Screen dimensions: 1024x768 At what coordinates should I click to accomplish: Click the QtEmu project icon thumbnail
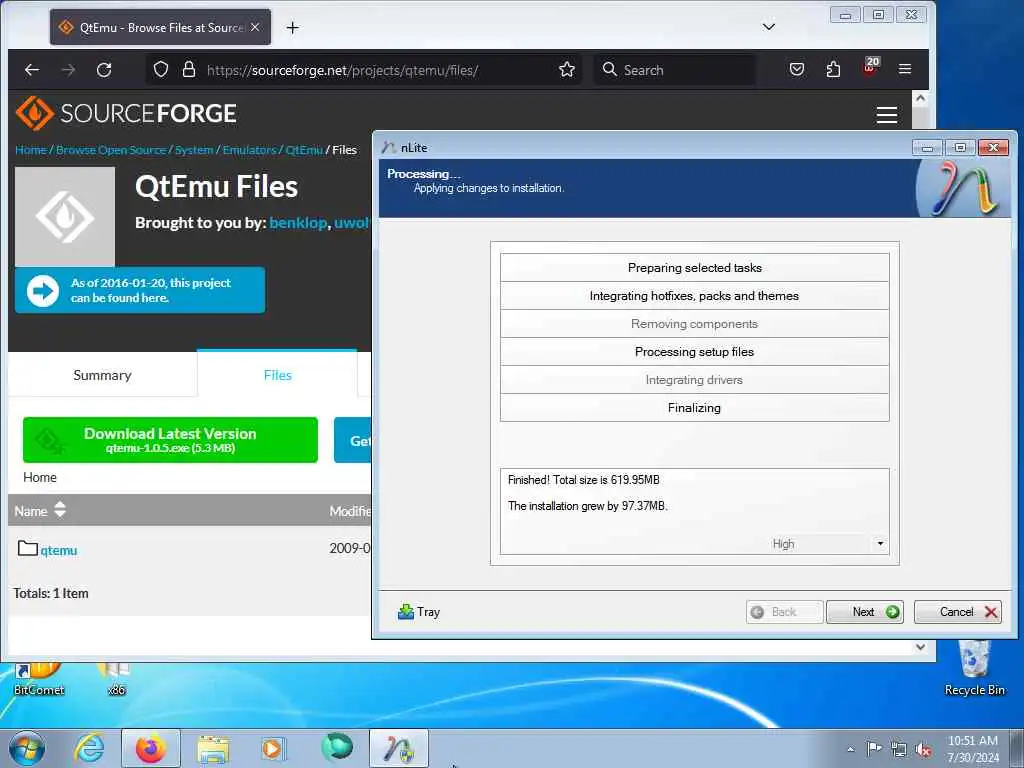(65, 216)
